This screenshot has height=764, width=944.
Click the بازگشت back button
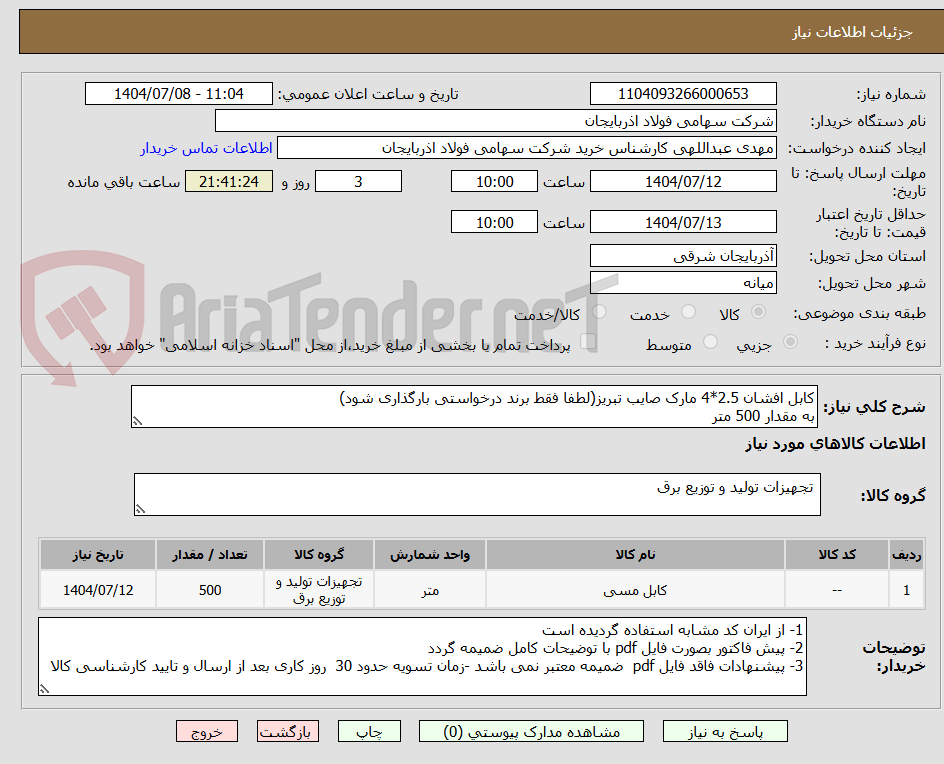(x=287, y=731)
